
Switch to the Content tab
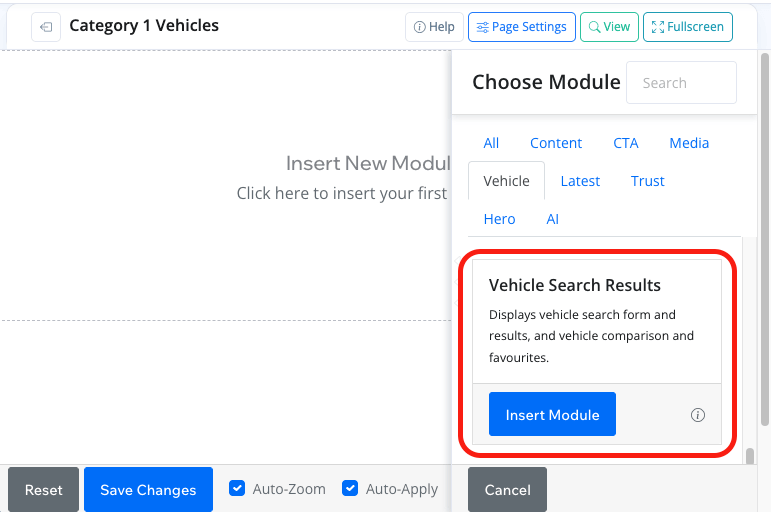point(556,143)
